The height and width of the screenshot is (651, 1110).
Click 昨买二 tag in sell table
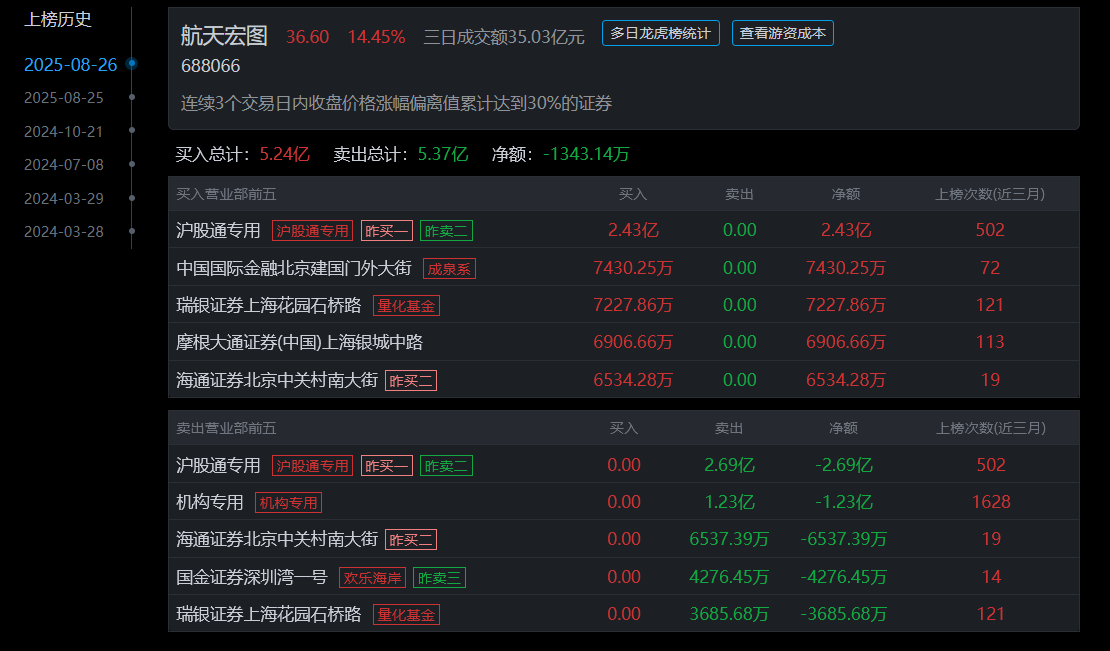(411, 539)
